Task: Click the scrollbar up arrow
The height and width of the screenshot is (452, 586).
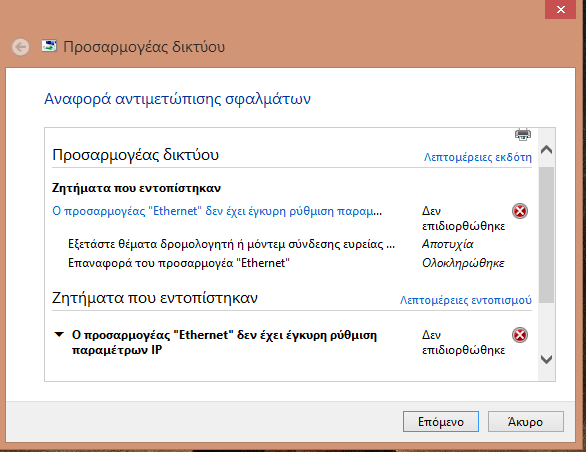Action: coord(546,150)
